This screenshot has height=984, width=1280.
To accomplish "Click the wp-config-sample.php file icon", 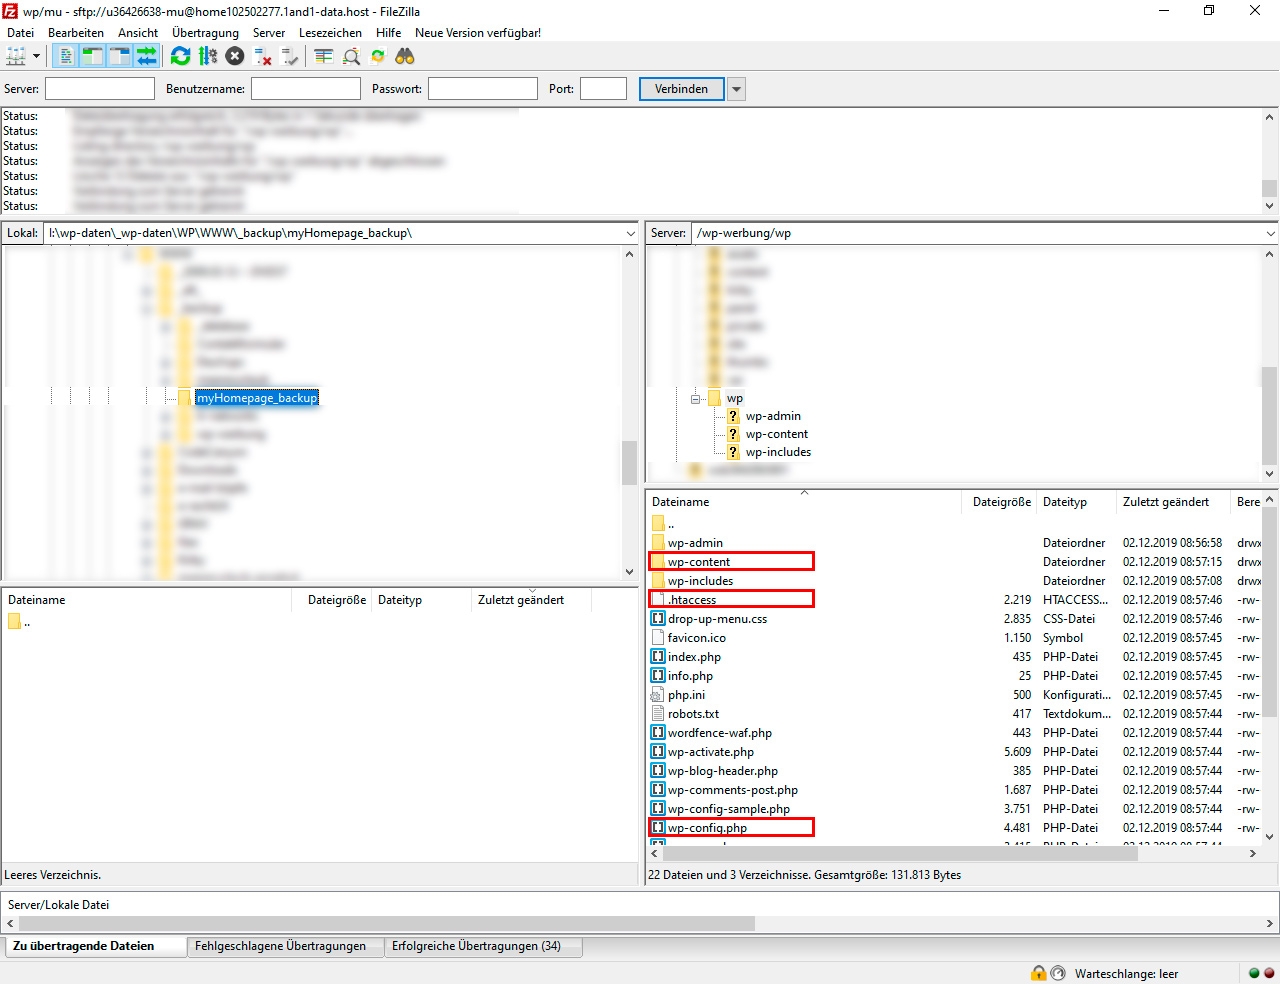I will 658,809.
